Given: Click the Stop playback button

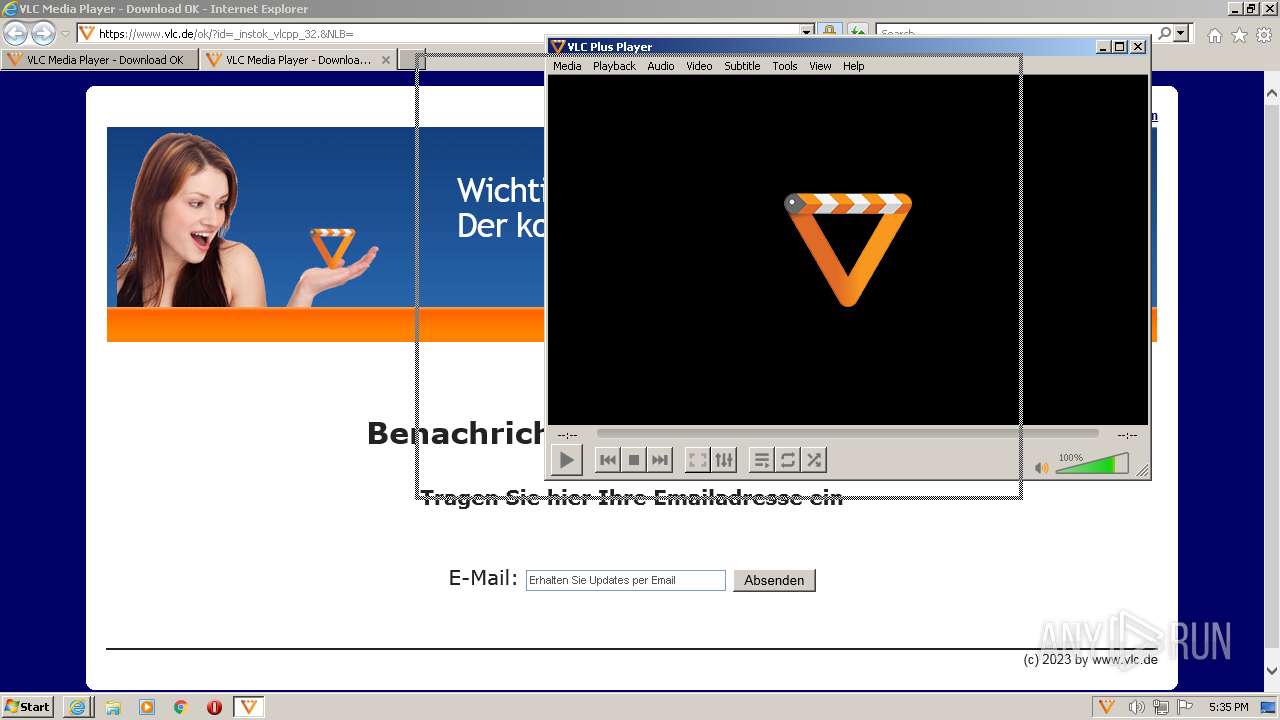Looking at the screenshot, I should point(633,460).
